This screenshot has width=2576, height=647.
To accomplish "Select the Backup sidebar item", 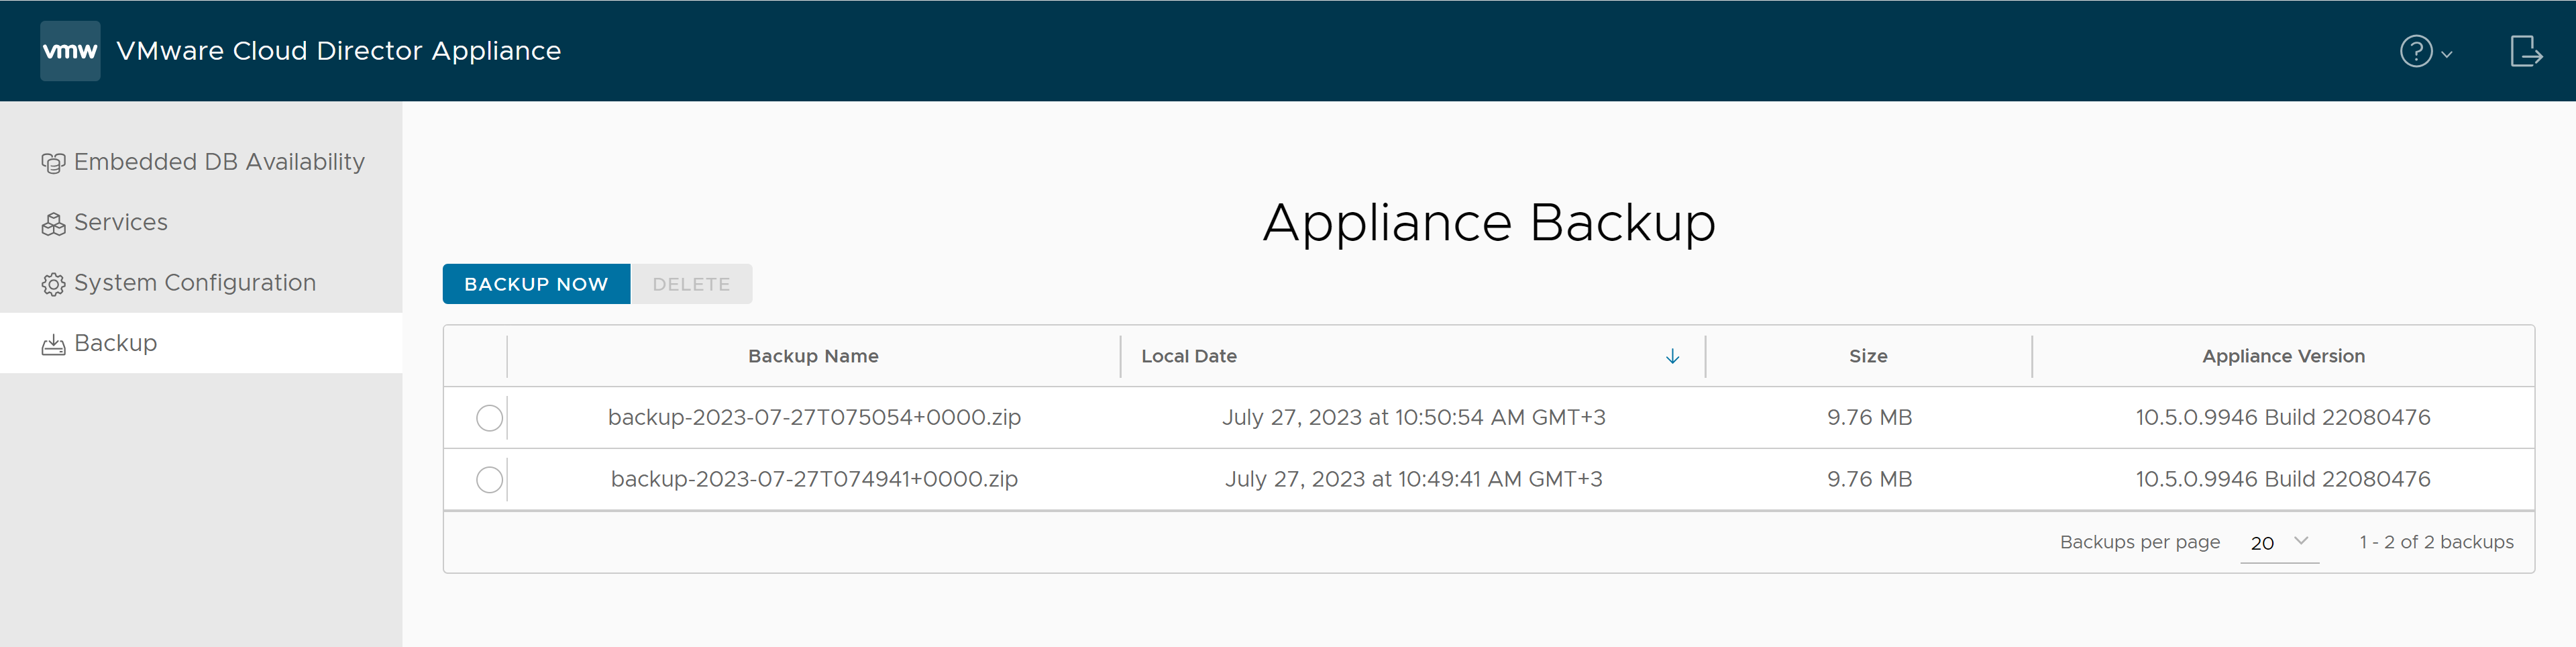I will [x=201, y=343].
